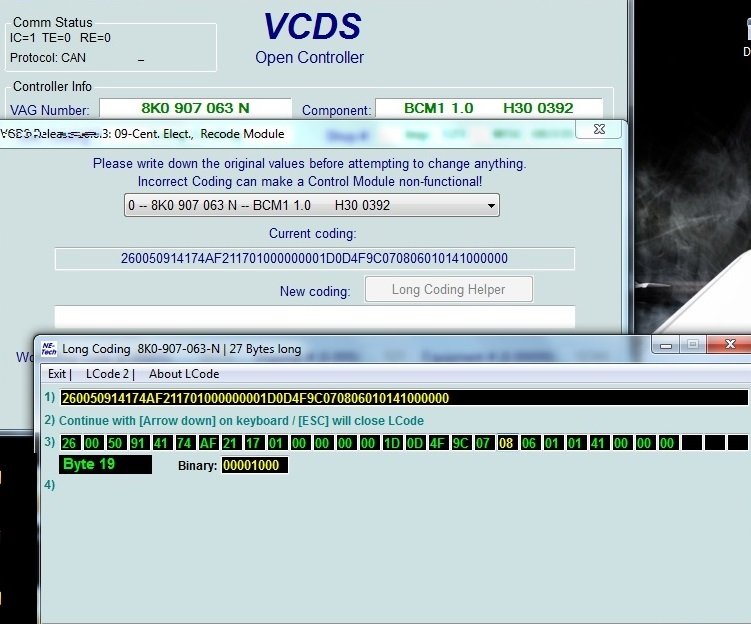Select the byte 91 cell

(x=138, y=443)
